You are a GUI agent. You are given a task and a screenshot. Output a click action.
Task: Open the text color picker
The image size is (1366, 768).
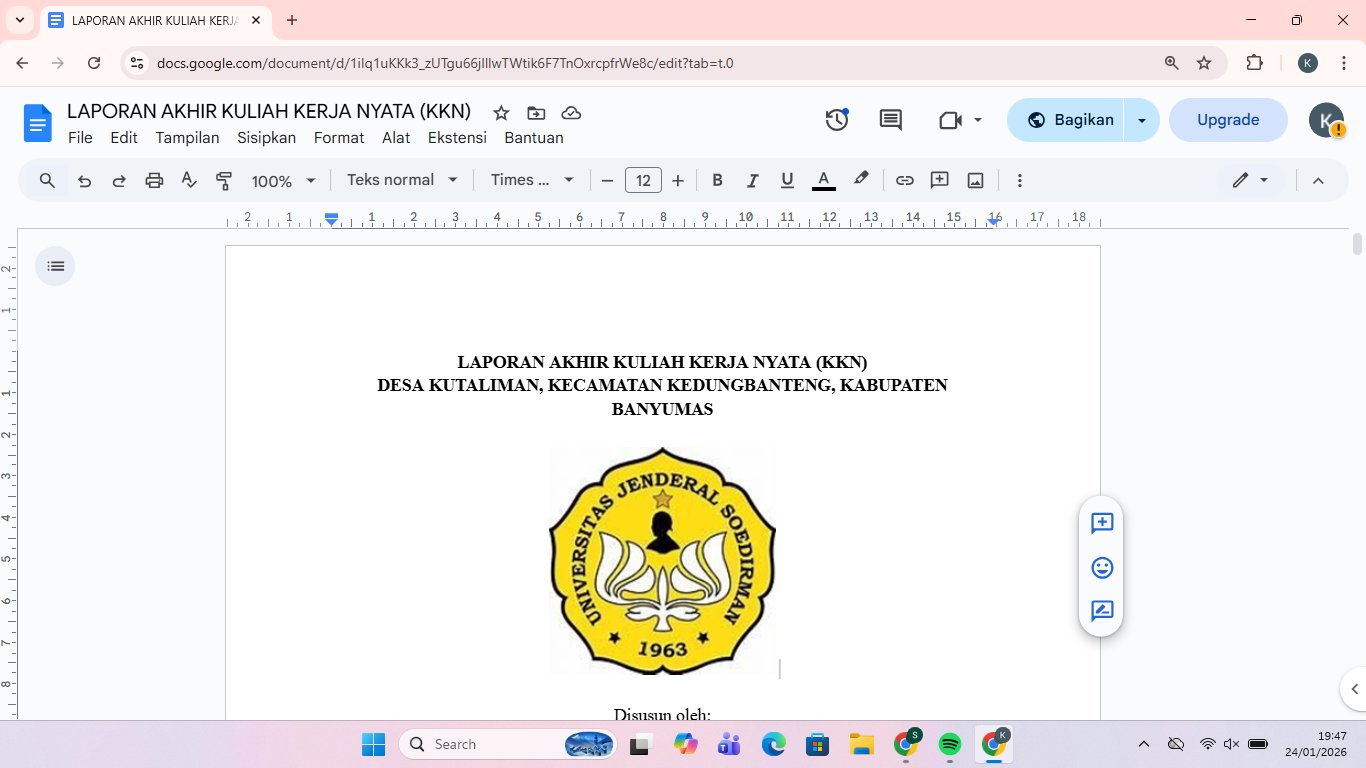point(823,181)
